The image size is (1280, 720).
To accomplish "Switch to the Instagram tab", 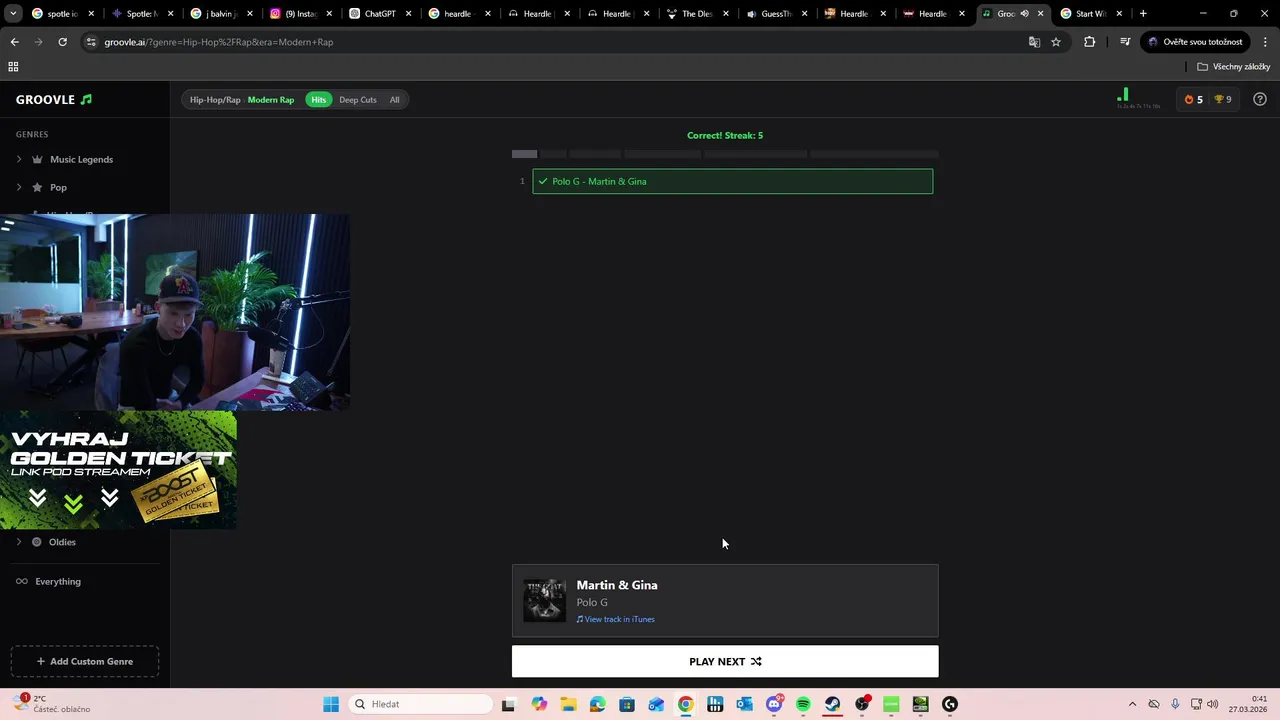I will coord(301,14).
